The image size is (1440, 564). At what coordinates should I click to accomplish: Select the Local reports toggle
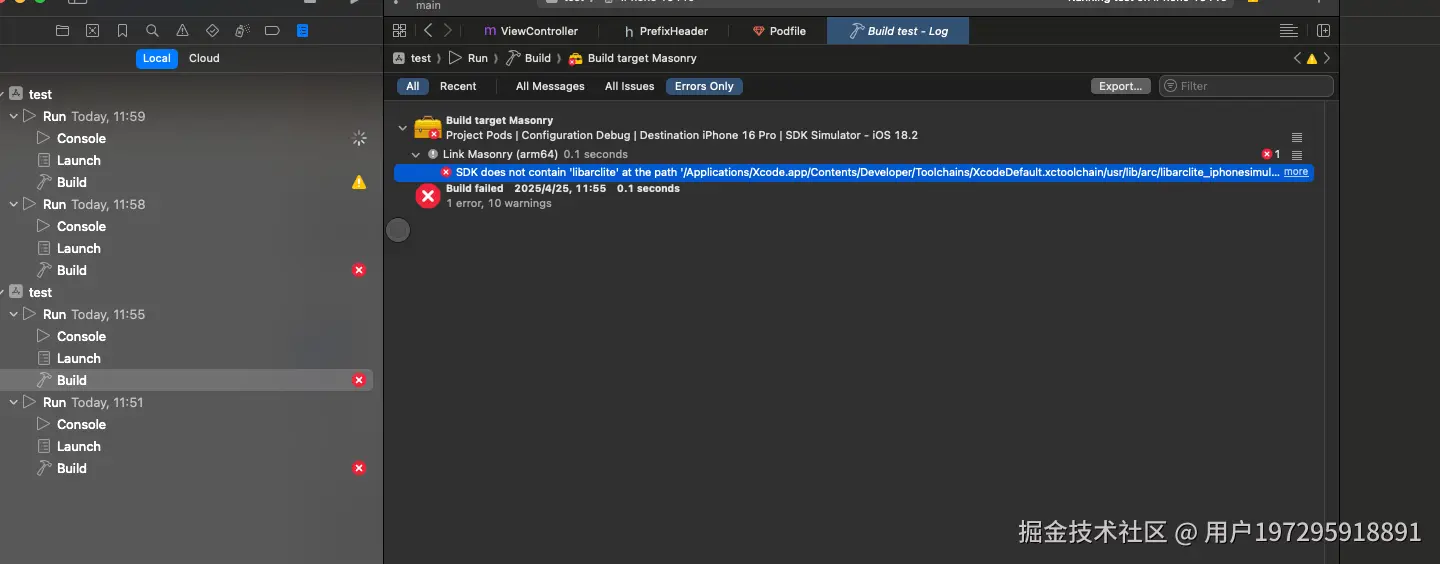156,58
